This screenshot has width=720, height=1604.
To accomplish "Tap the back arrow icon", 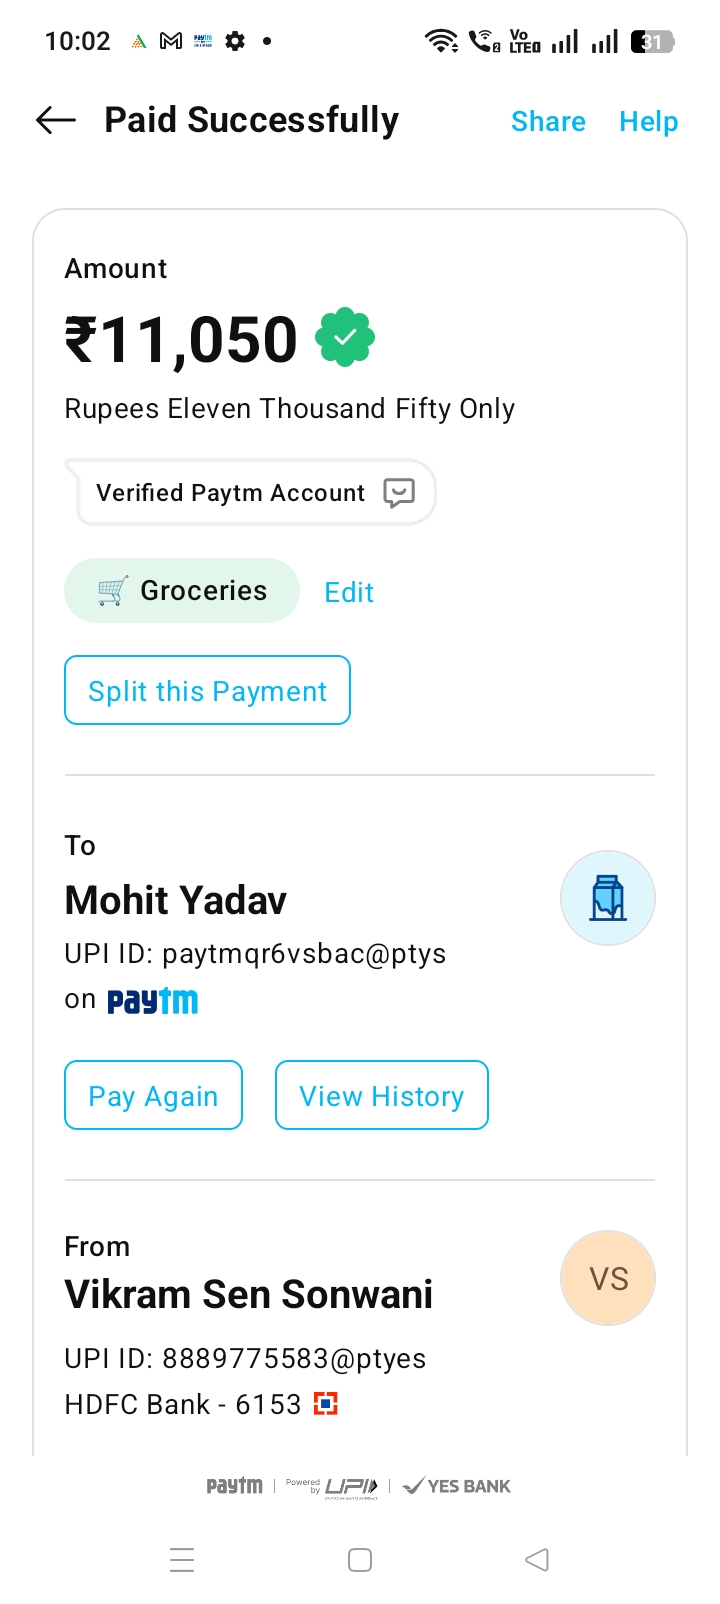I will 56,121.
